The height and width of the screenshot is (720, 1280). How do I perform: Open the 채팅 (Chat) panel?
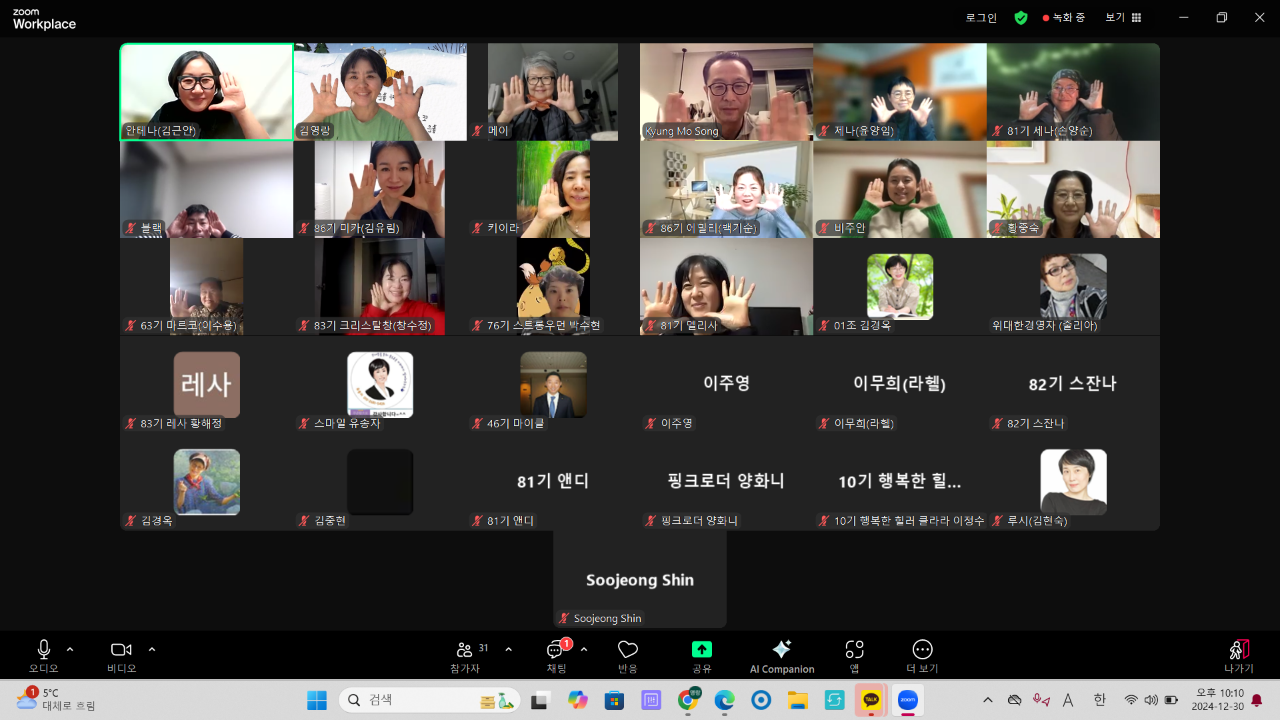556,655
